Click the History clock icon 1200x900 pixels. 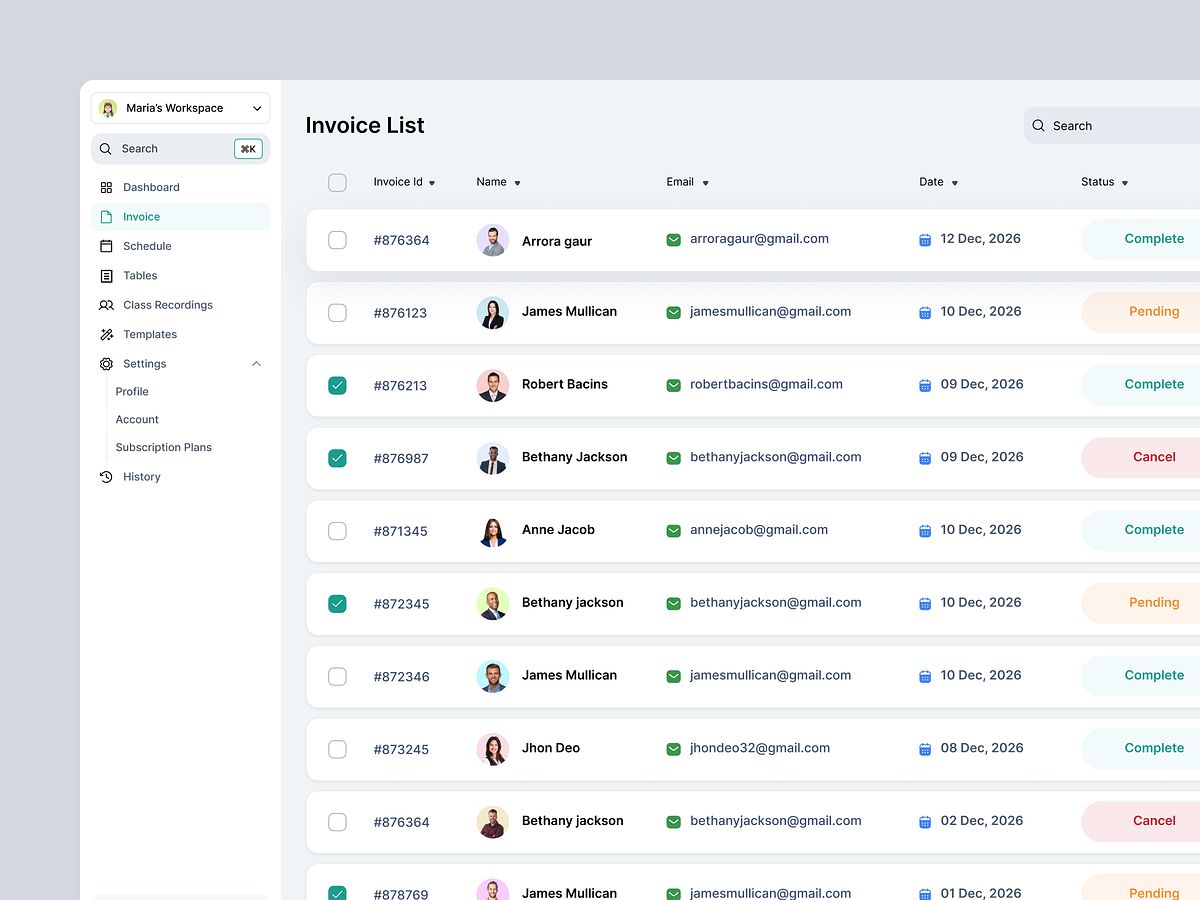coord(106,477)
